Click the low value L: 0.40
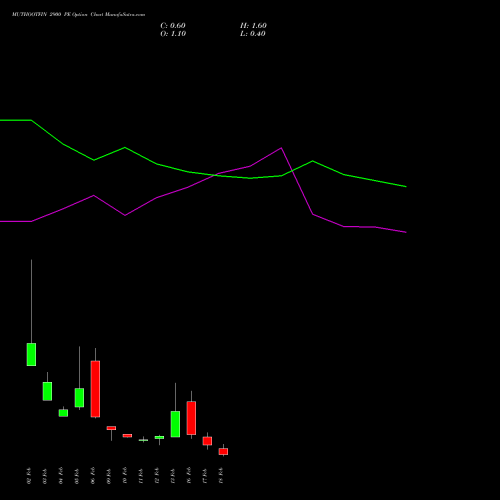 (x=253, y=34)
